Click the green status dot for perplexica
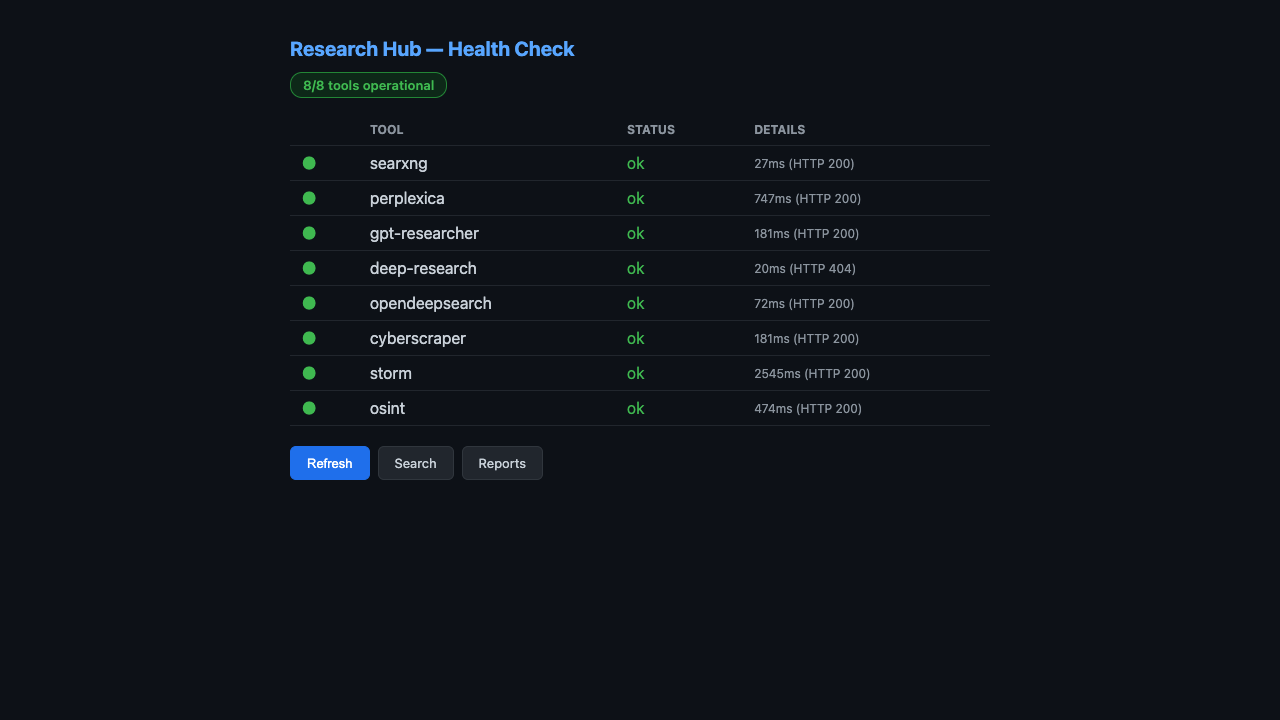 point(309,198)
